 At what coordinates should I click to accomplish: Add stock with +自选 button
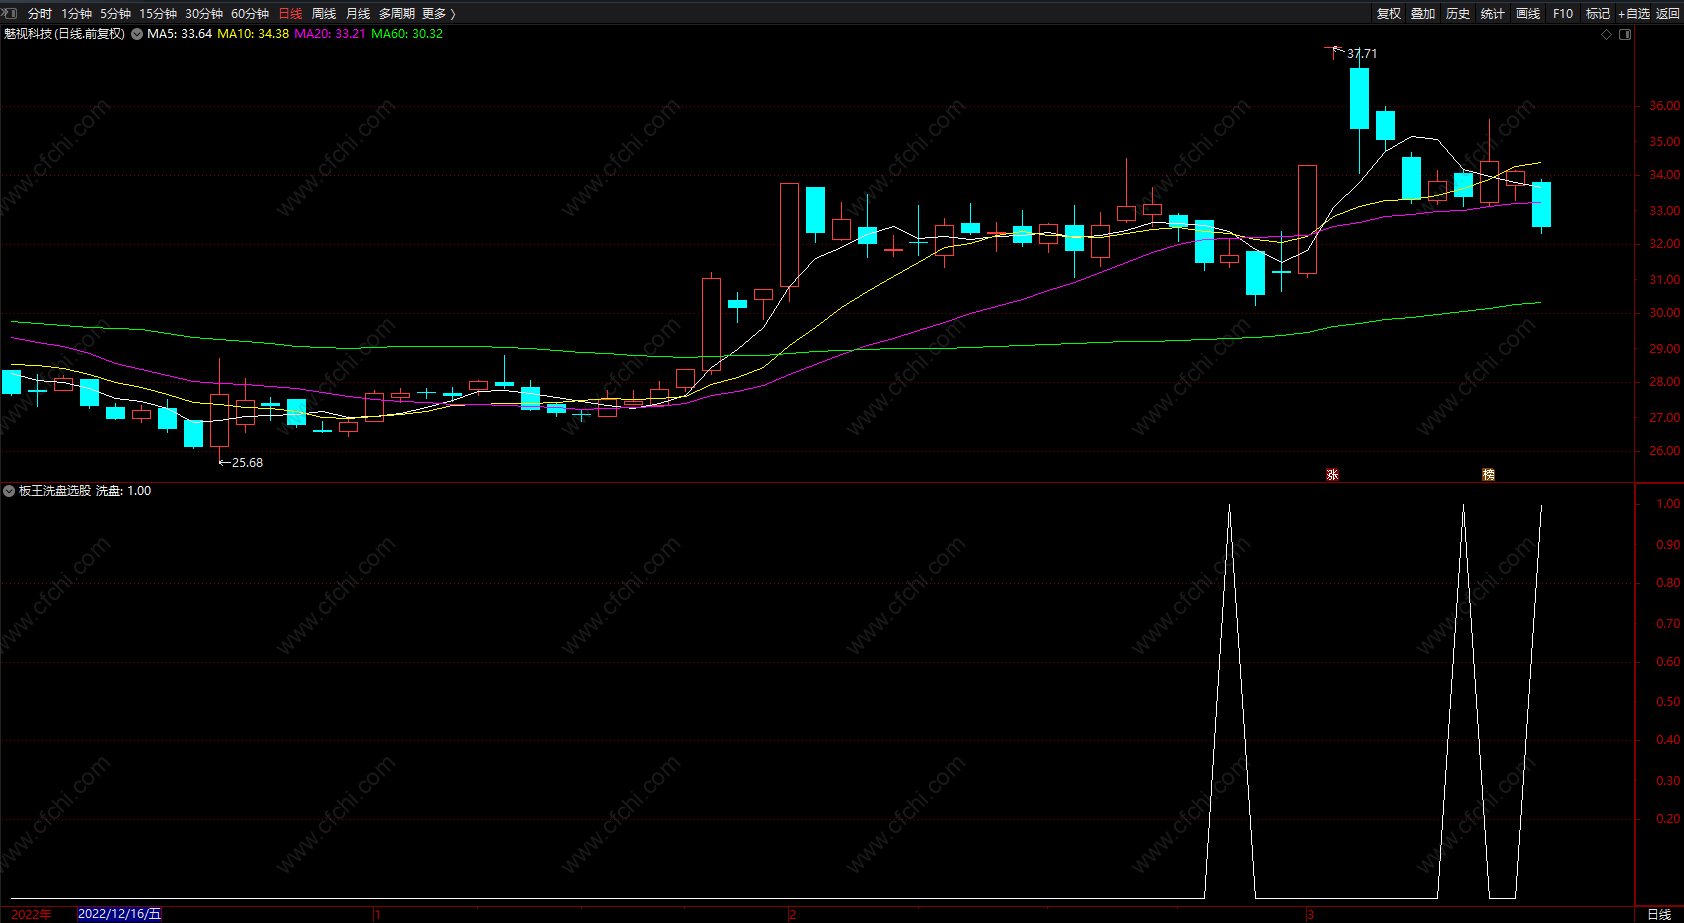point(1634,13)
